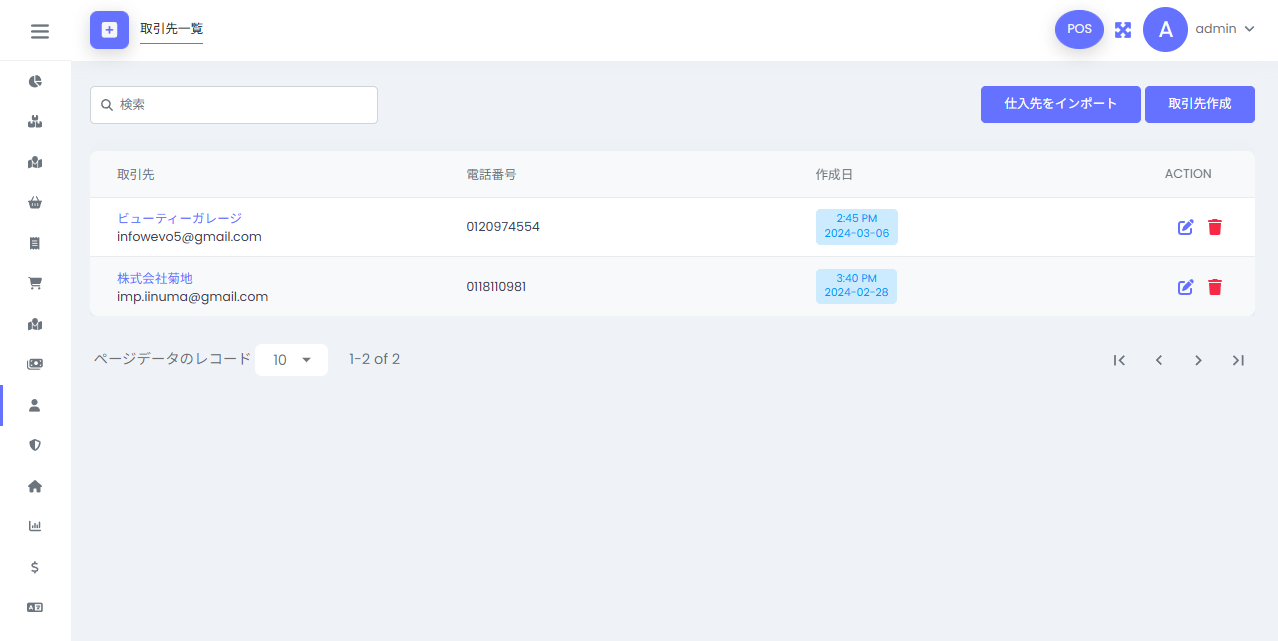The width and height of the screenshot is (1278, 641).
Task: Click the receipt icon in sidebar
Action: 35,243
